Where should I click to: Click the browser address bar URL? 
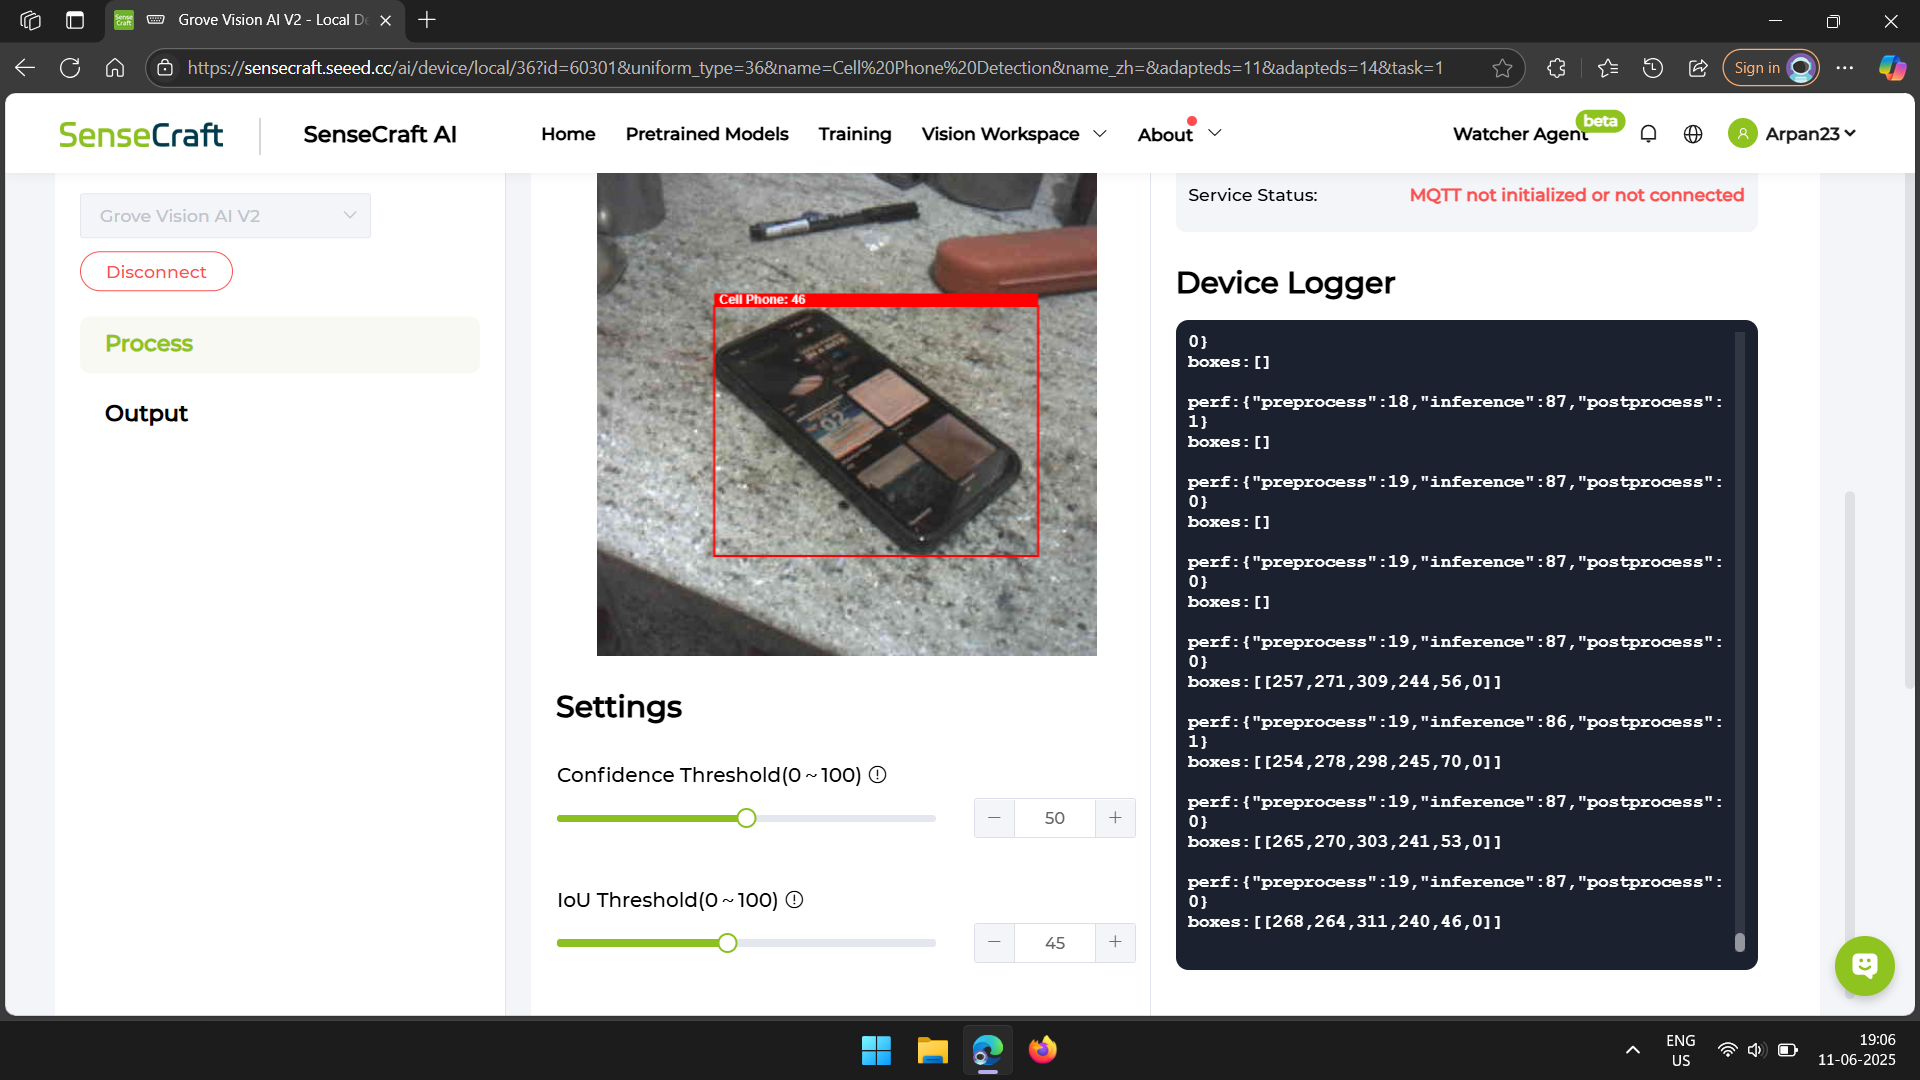[x=815, y=68]
